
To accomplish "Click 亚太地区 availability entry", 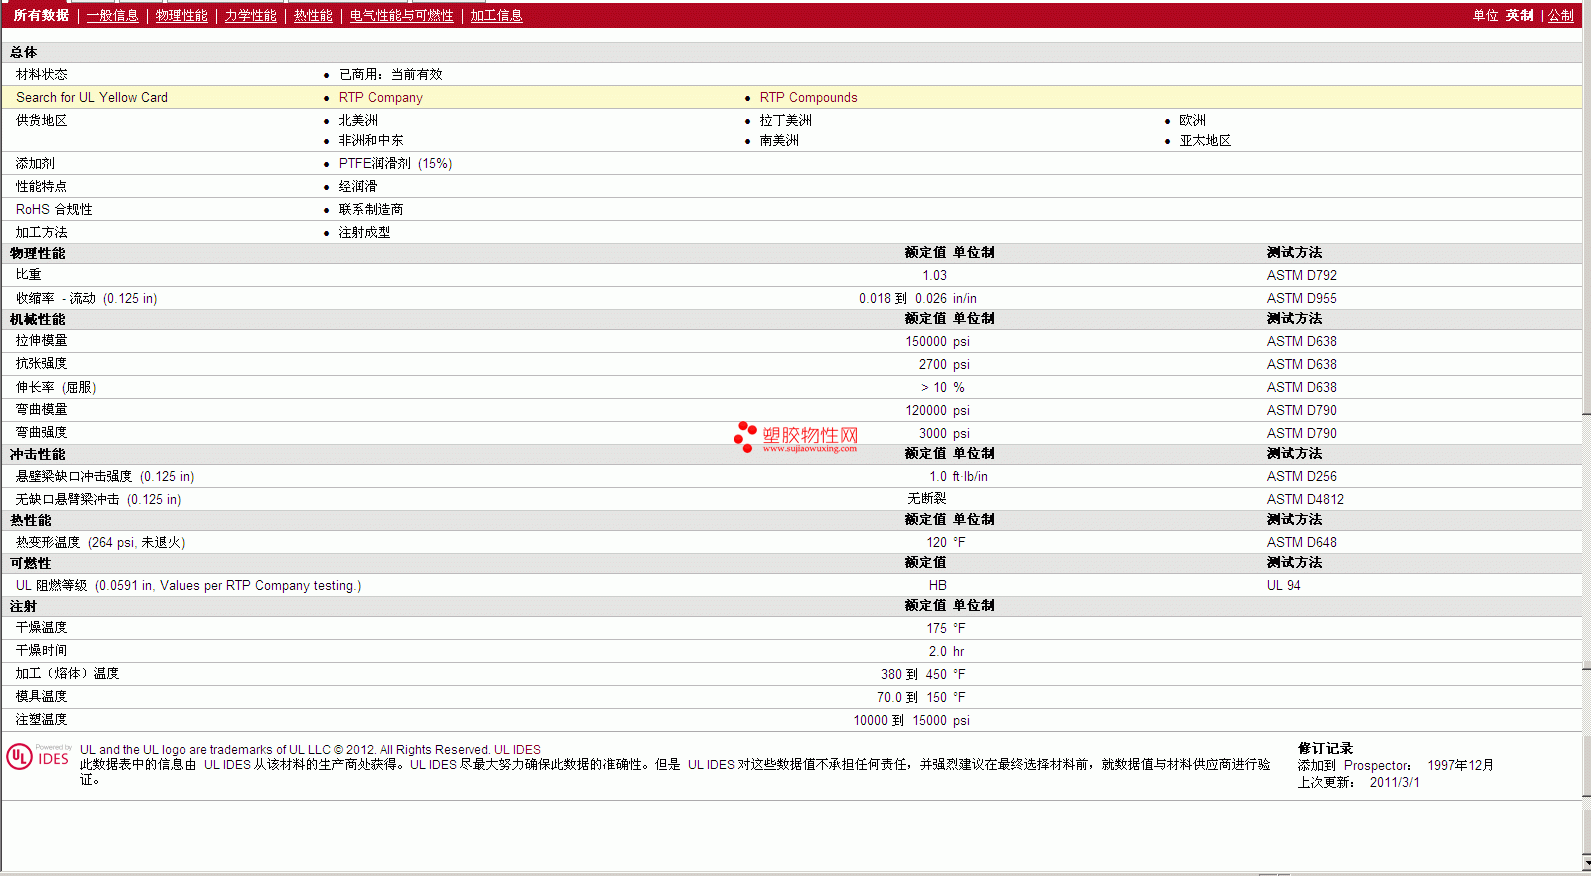I will click(x=1205, y=141).
